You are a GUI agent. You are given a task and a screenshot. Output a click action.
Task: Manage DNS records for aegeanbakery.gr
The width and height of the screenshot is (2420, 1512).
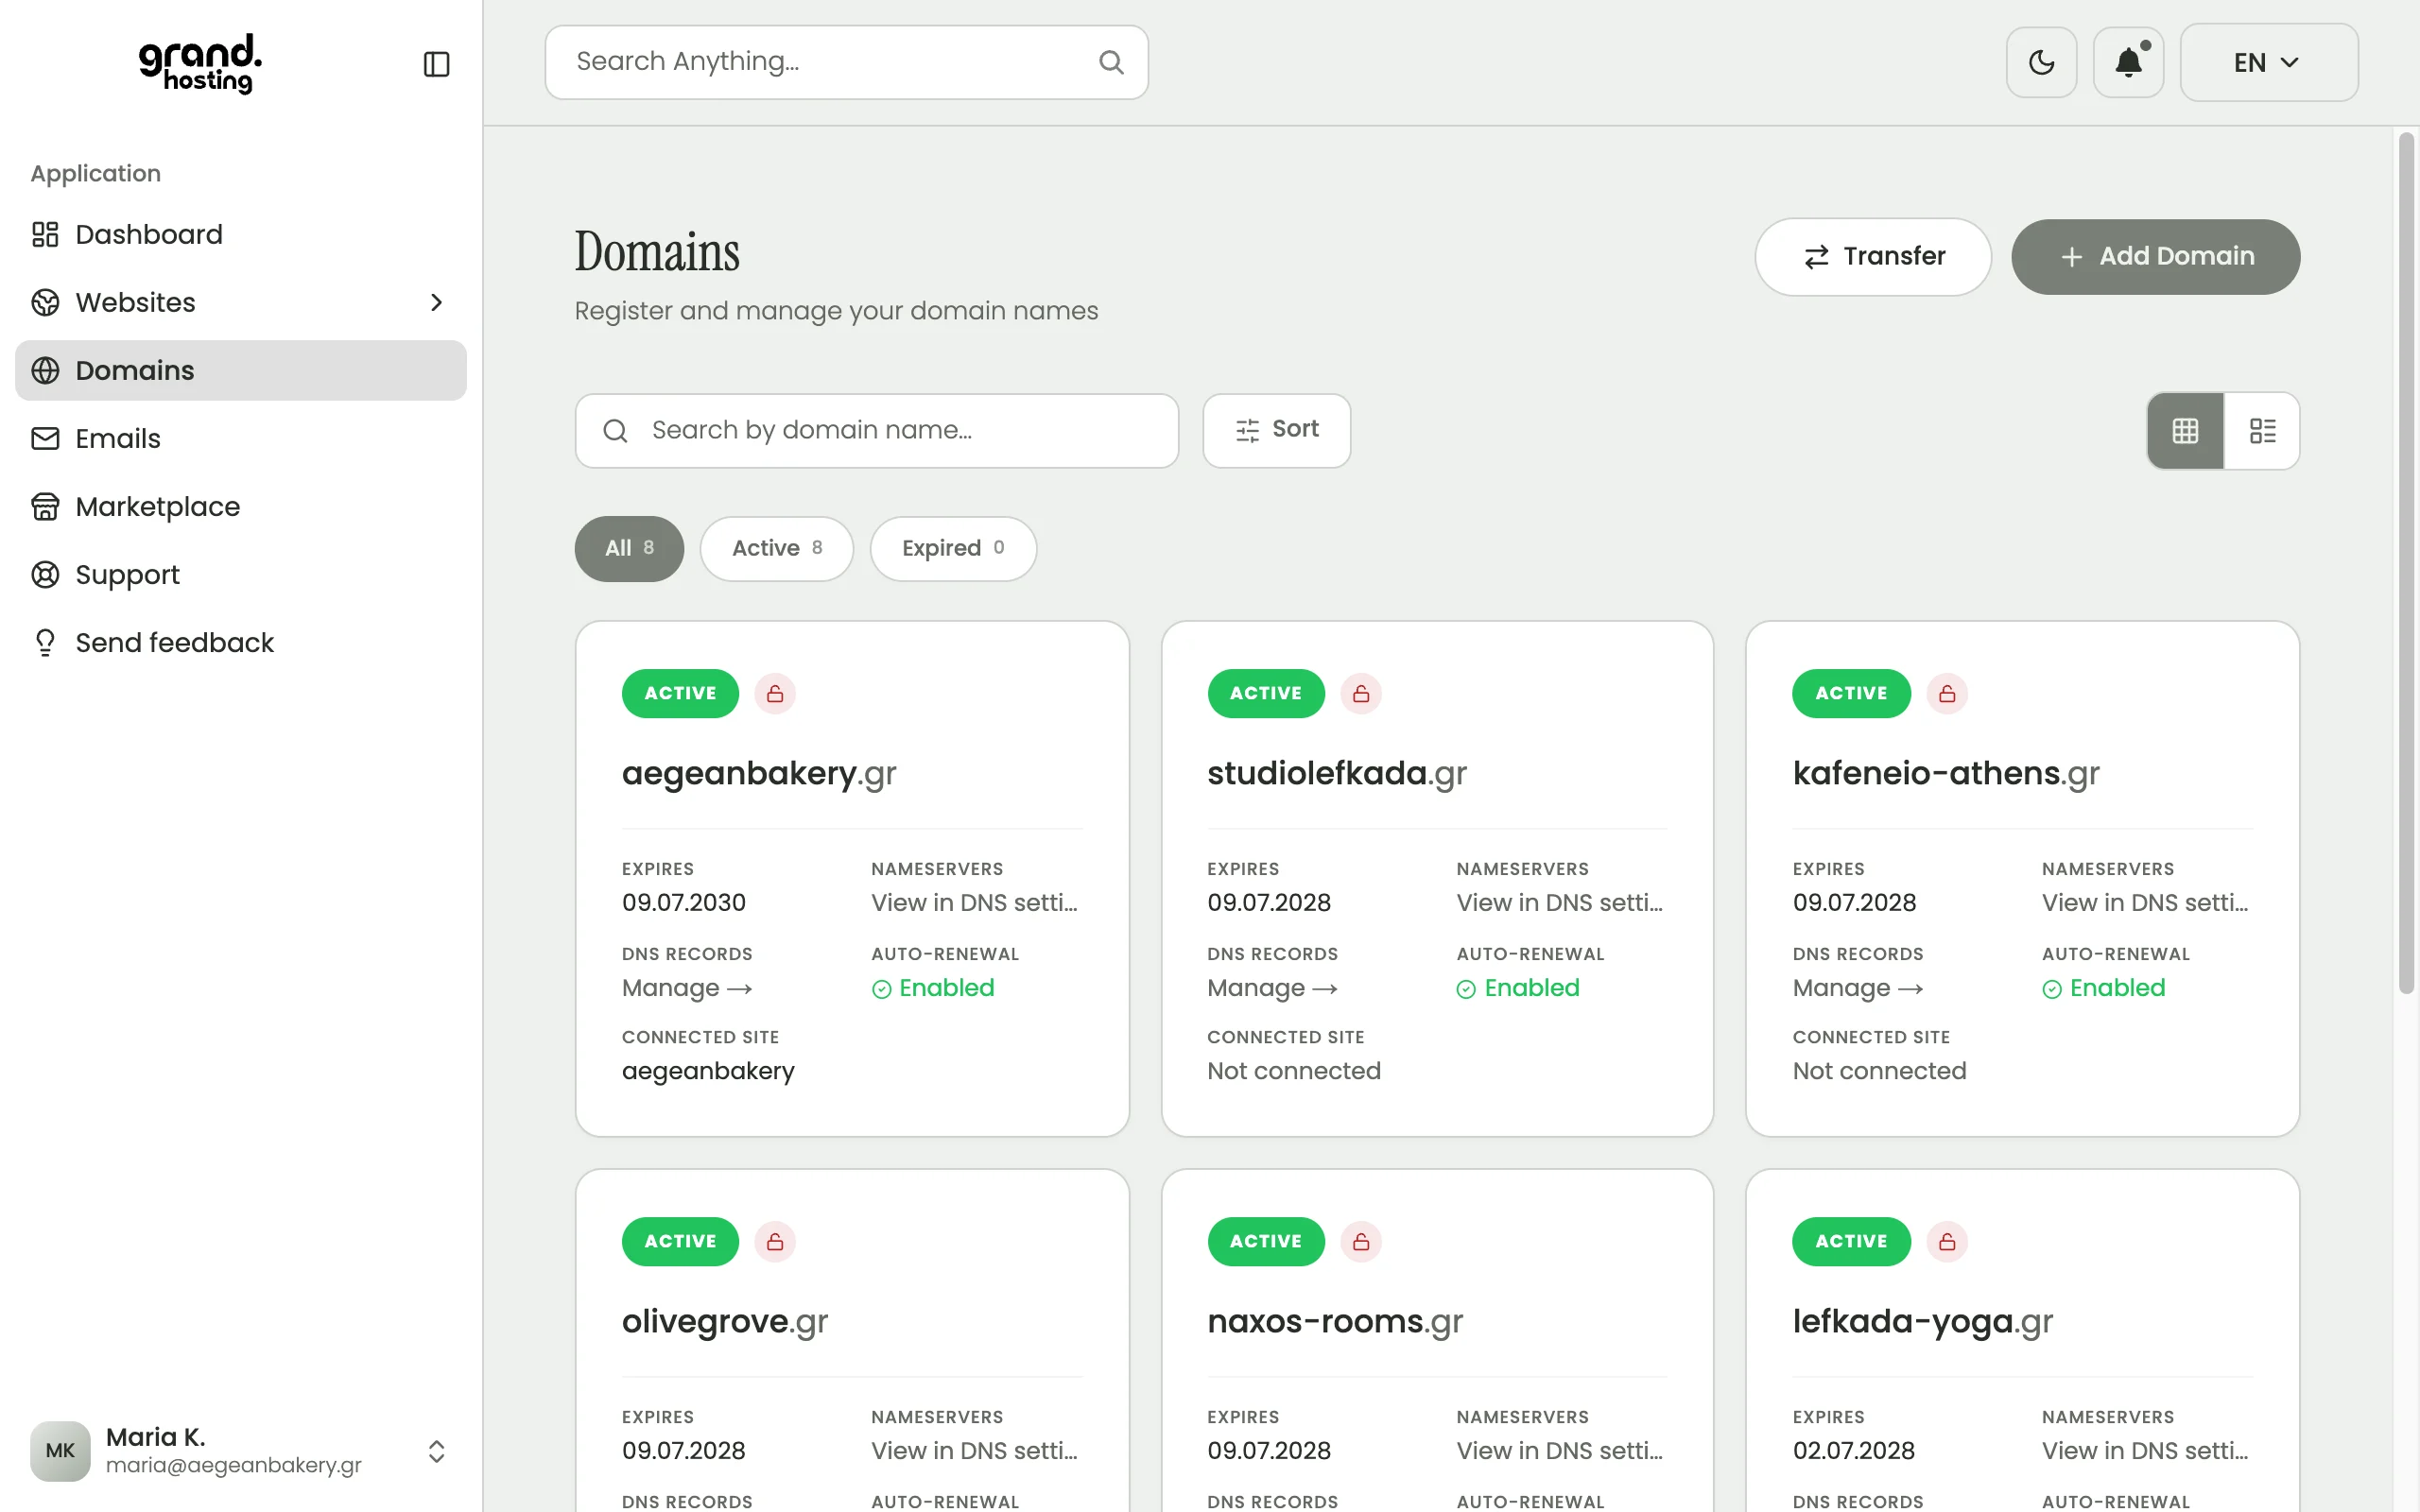[687, 988]
